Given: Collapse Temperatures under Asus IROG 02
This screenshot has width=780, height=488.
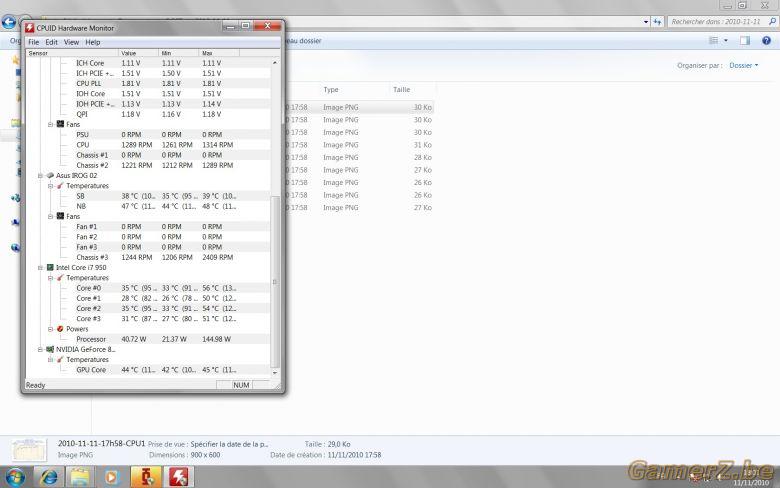Looking at the screenshot, I should click(50, 186).
